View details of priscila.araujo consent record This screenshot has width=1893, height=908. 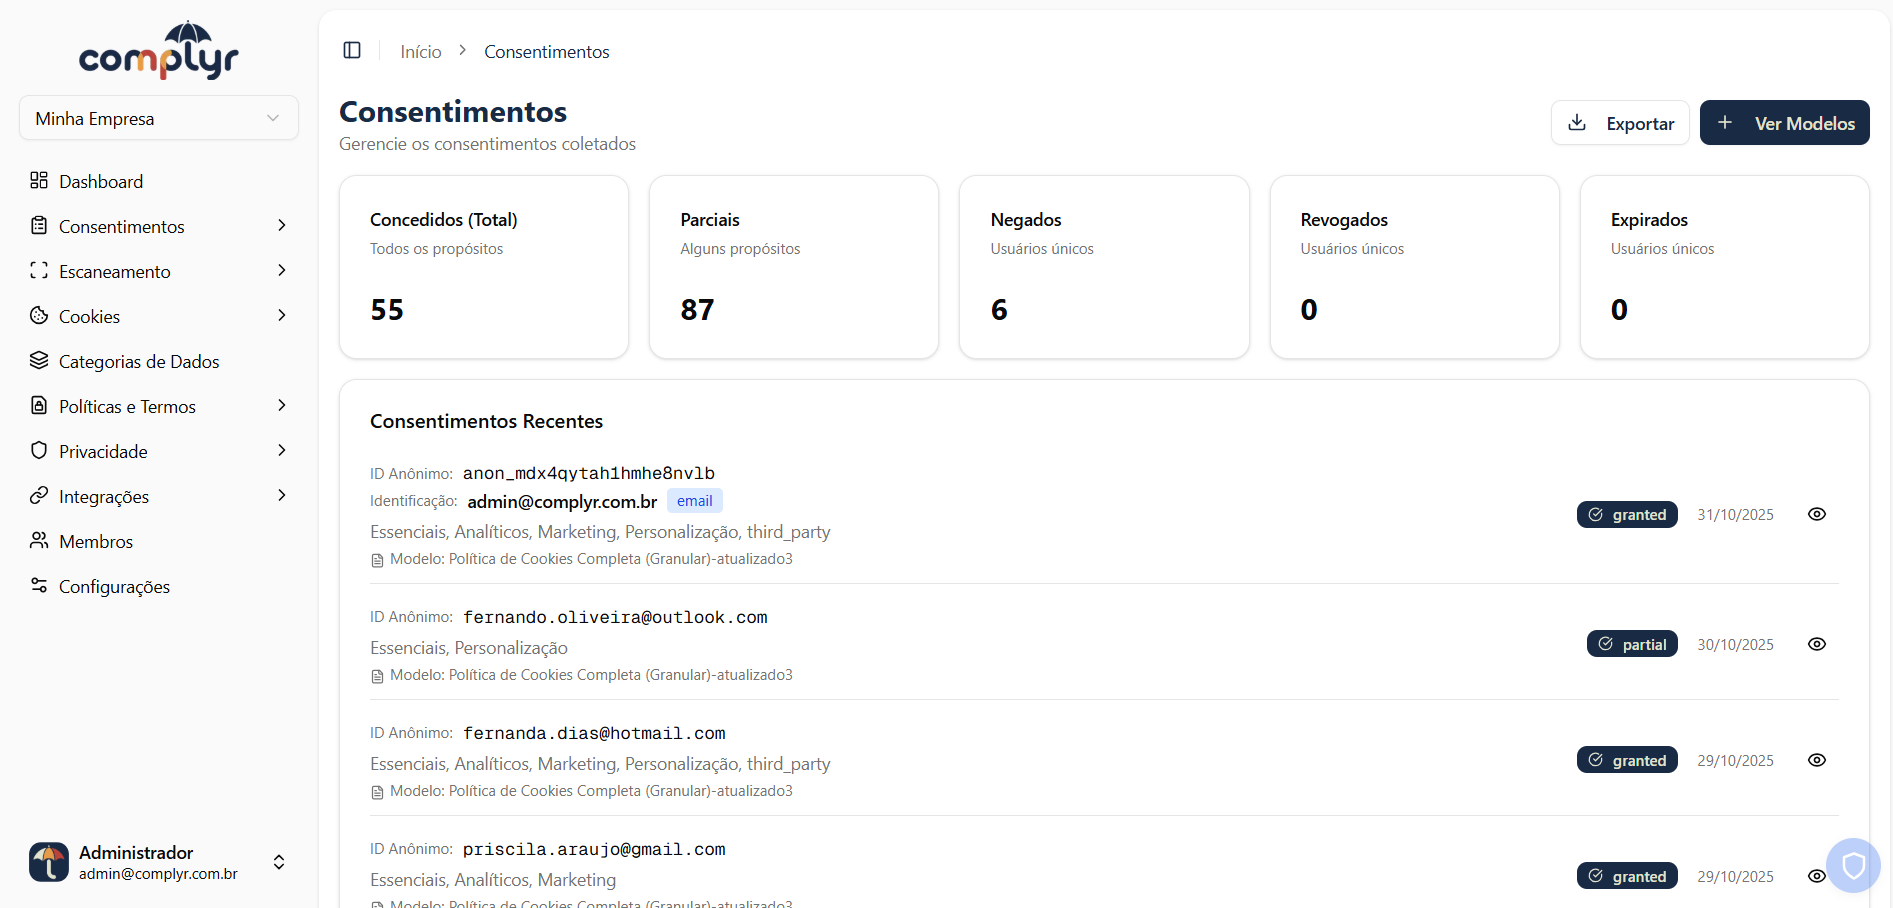click(1818, 876)
